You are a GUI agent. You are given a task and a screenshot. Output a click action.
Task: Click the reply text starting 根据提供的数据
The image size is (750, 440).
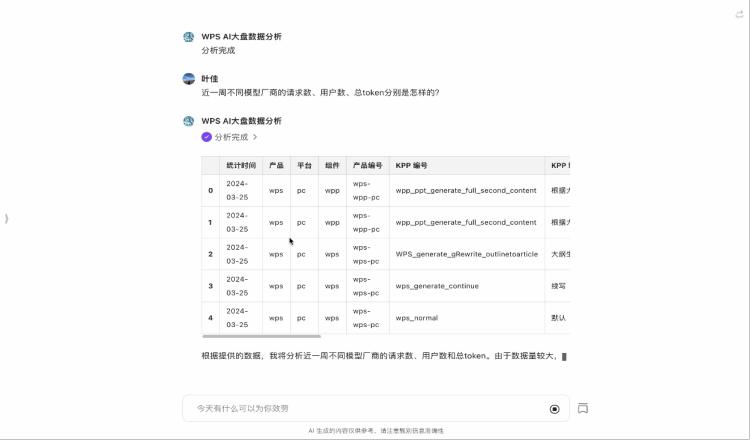point(381,356)
